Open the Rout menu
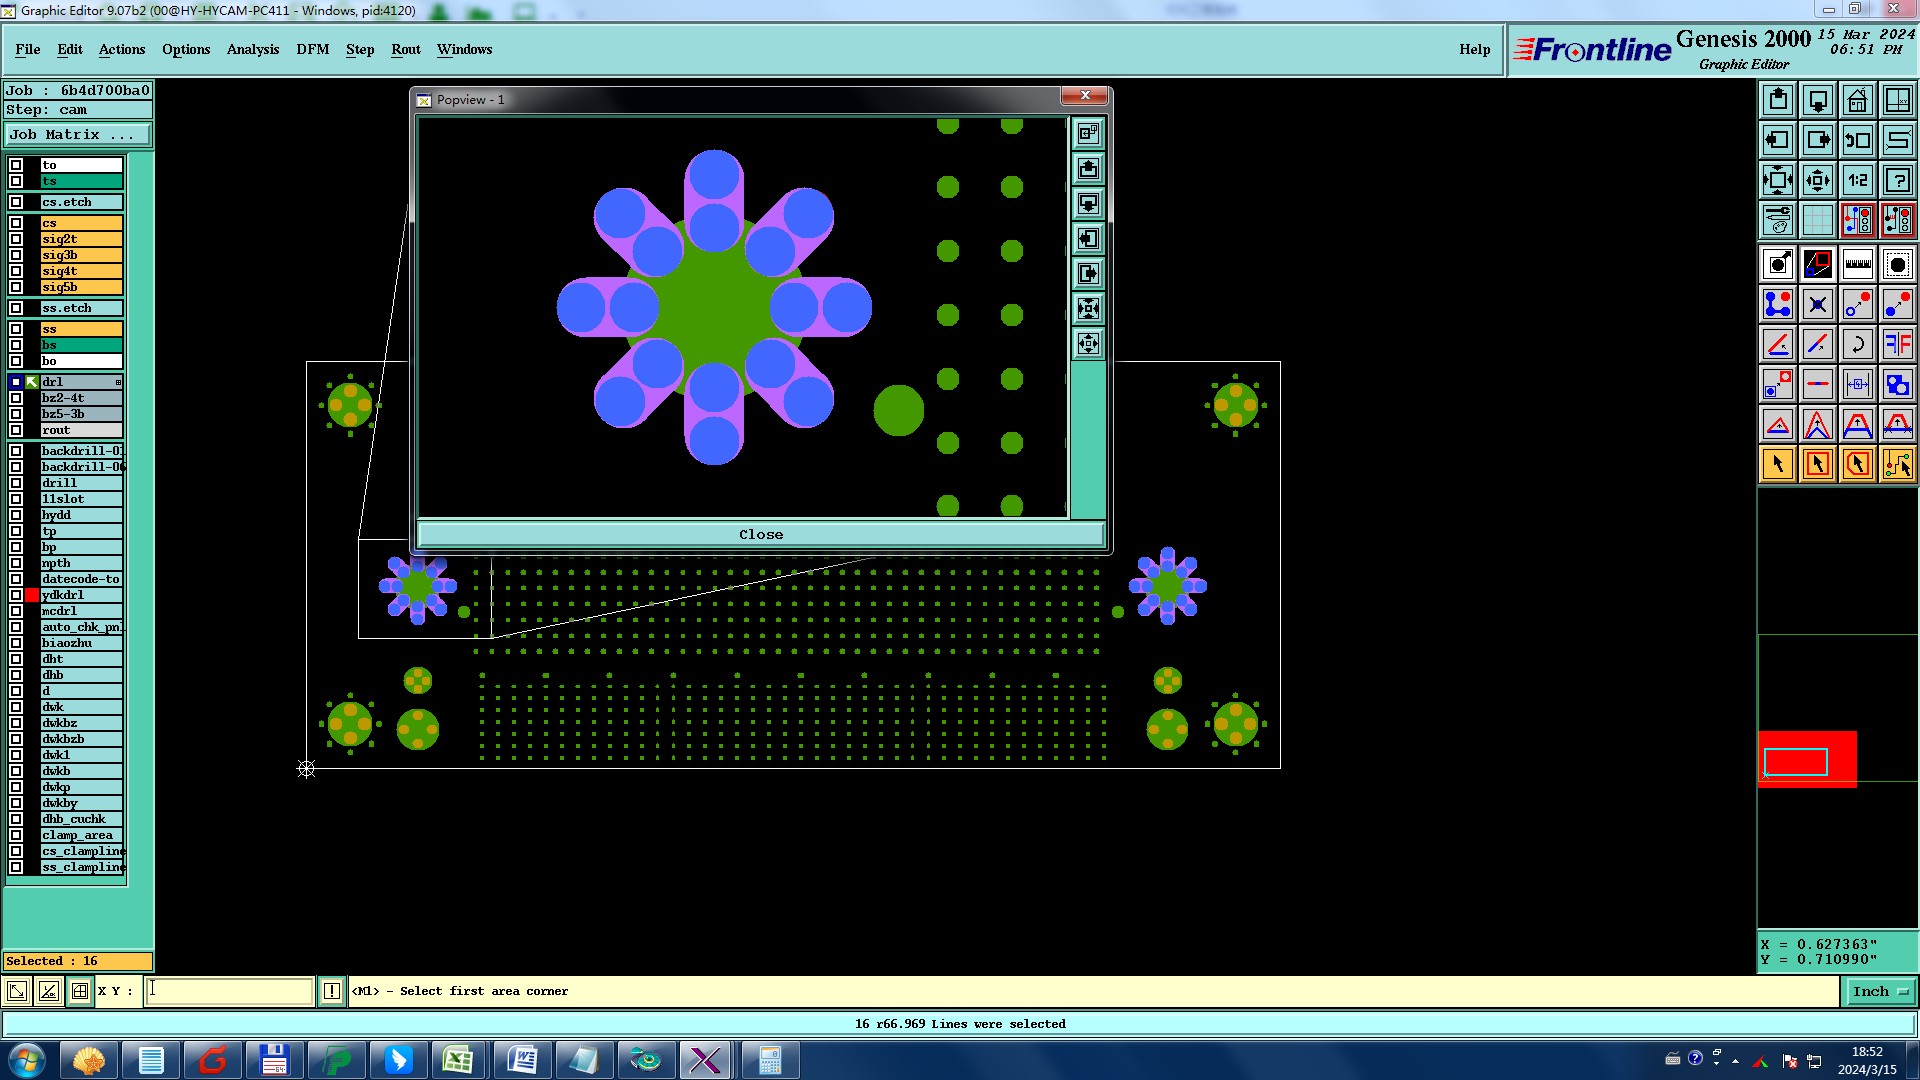Image resolution: width=1920 pixels, height=1080 pixels. pos(406,49)
